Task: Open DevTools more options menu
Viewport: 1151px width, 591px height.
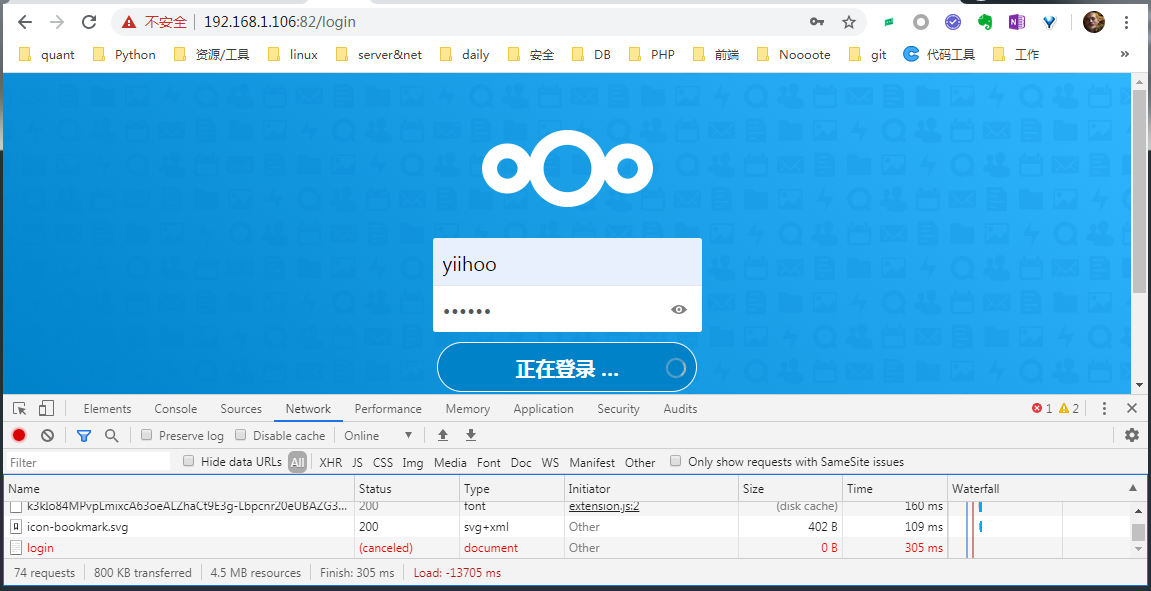Action: pos(1104,409)
